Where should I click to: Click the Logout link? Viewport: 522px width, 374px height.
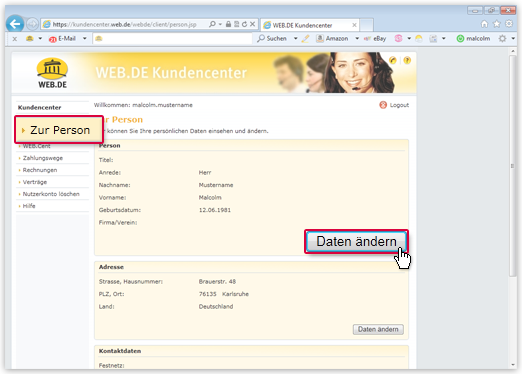click(x=399, y=105)
